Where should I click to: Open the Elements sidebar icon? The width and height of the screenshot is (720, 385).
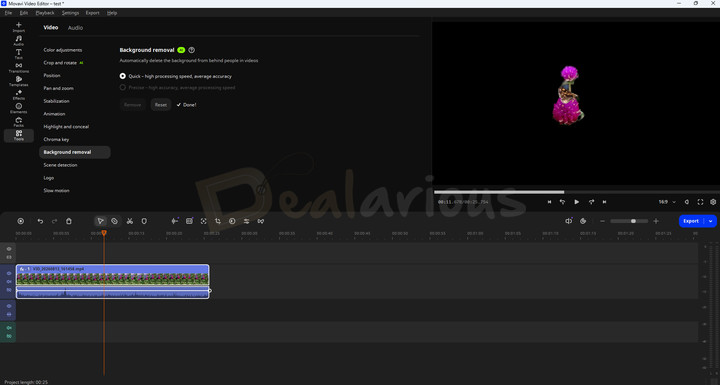[18, 108]
